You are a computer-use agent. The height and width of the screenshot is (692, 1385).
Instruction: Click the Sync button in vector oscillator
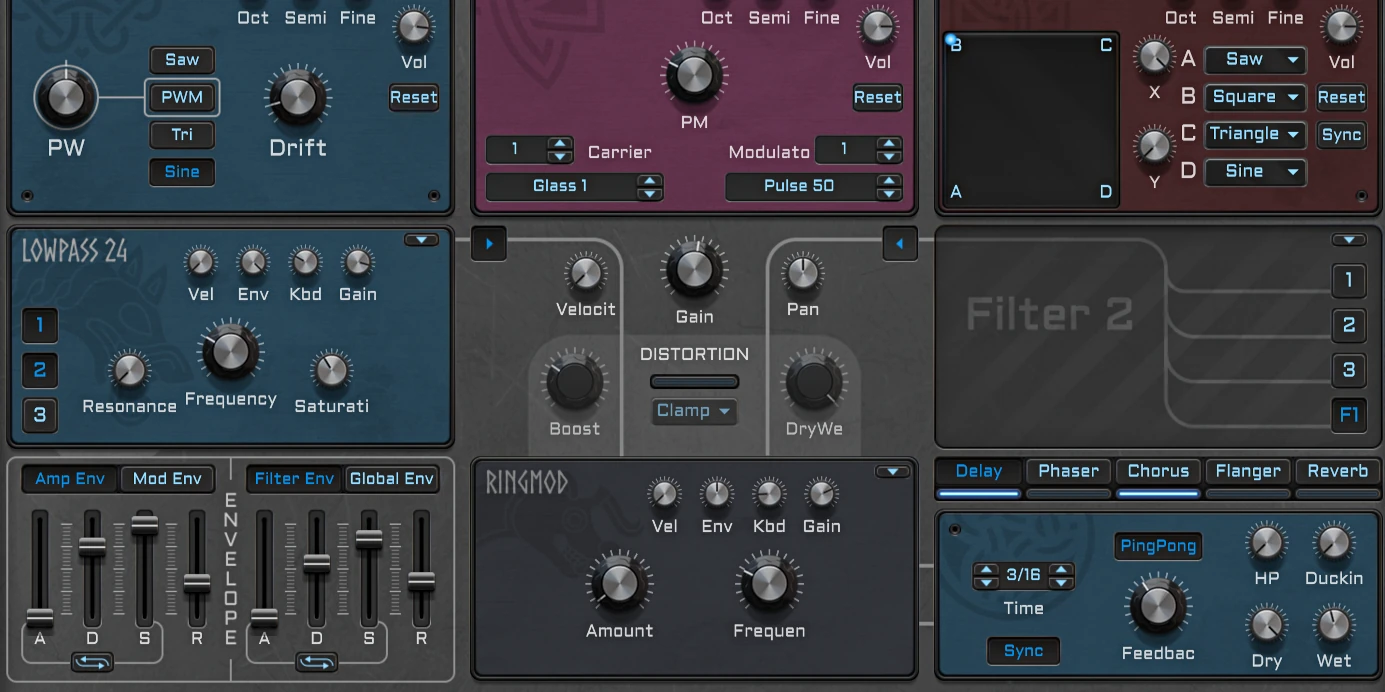tap(1341, 135)
